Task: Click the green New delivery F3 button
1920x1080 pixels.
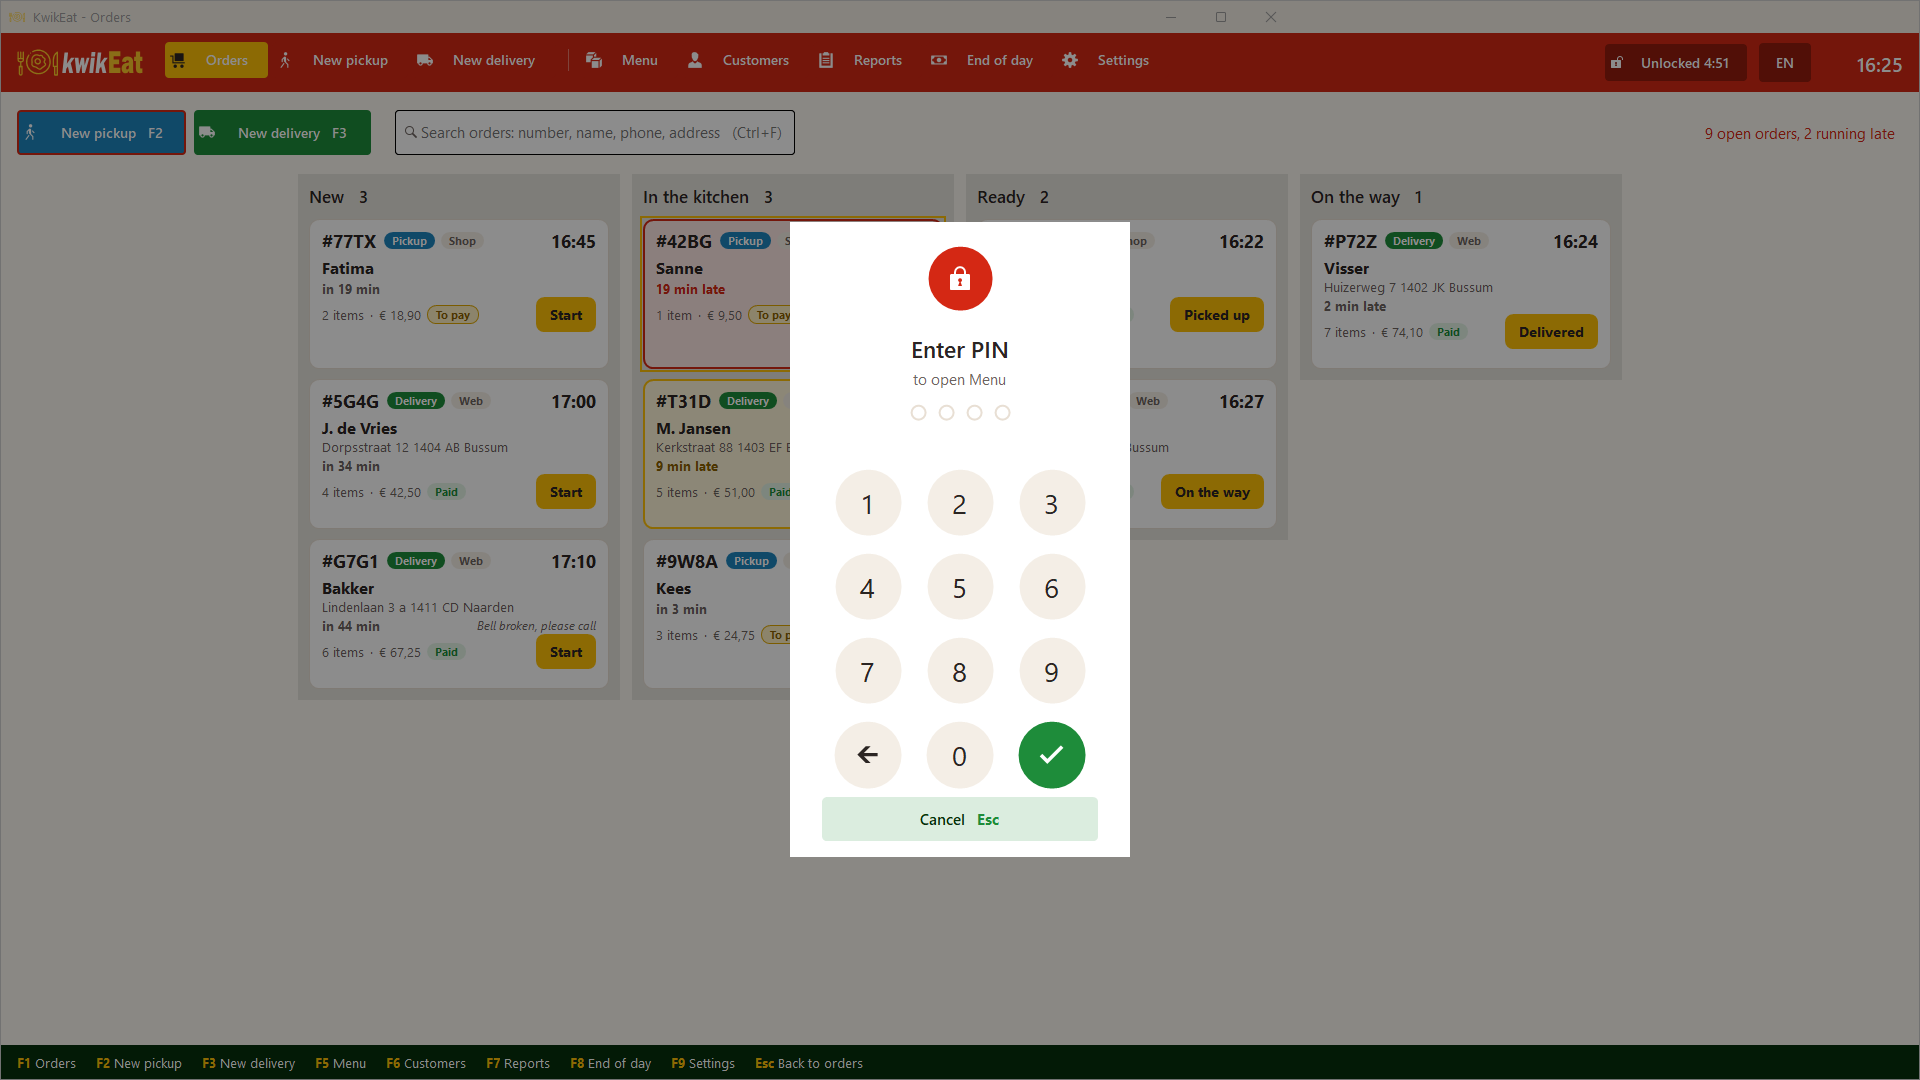Action: (282, 133)
